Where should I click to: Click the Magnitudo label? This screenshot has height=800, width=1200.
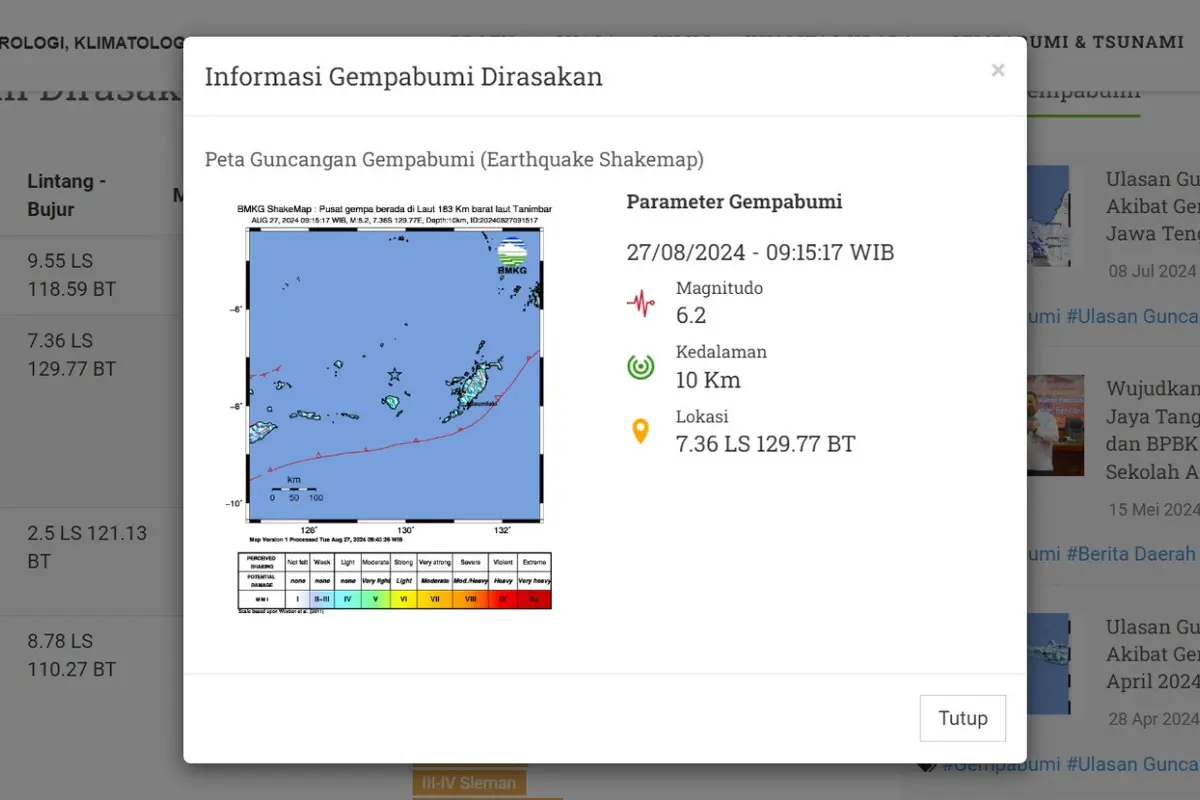[x=719, y=288]
